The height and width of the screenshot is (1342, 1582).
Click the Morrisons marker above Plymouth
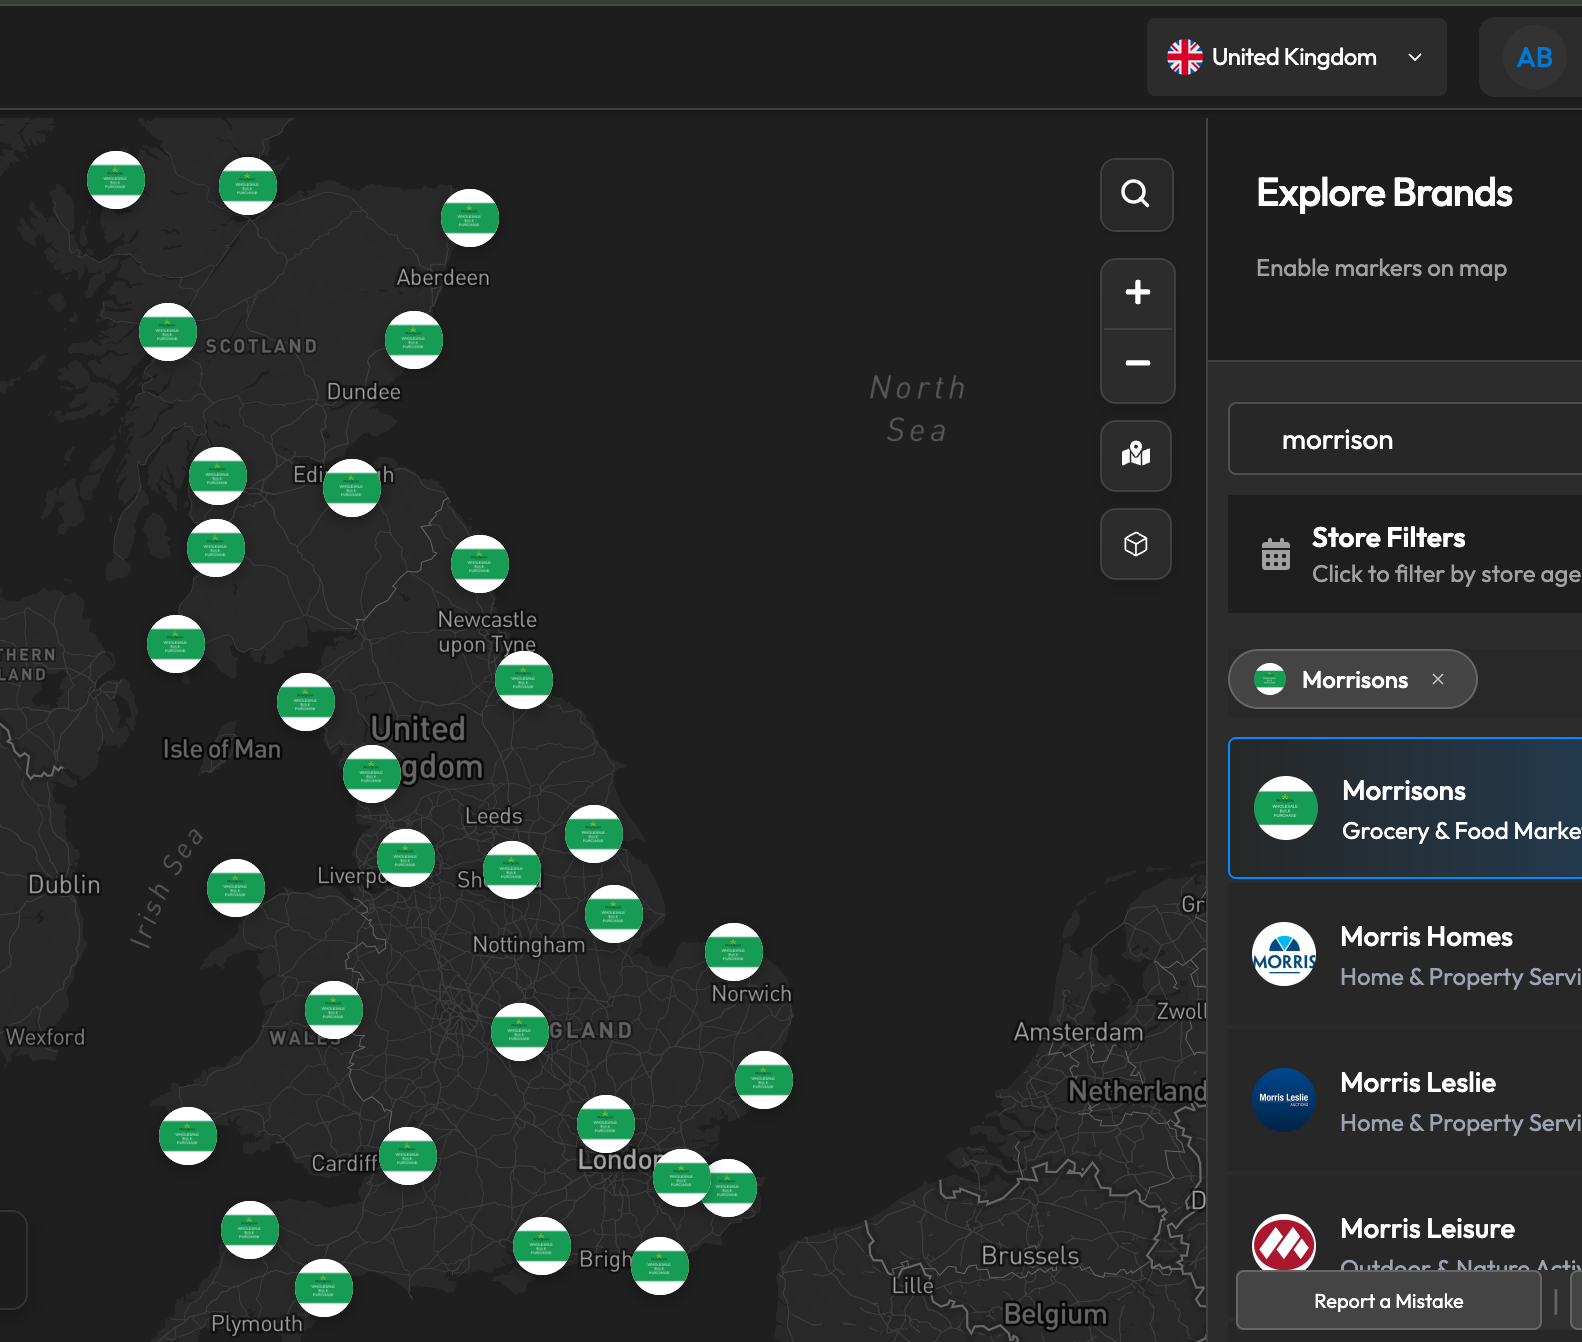click(x=324, y=1288)
